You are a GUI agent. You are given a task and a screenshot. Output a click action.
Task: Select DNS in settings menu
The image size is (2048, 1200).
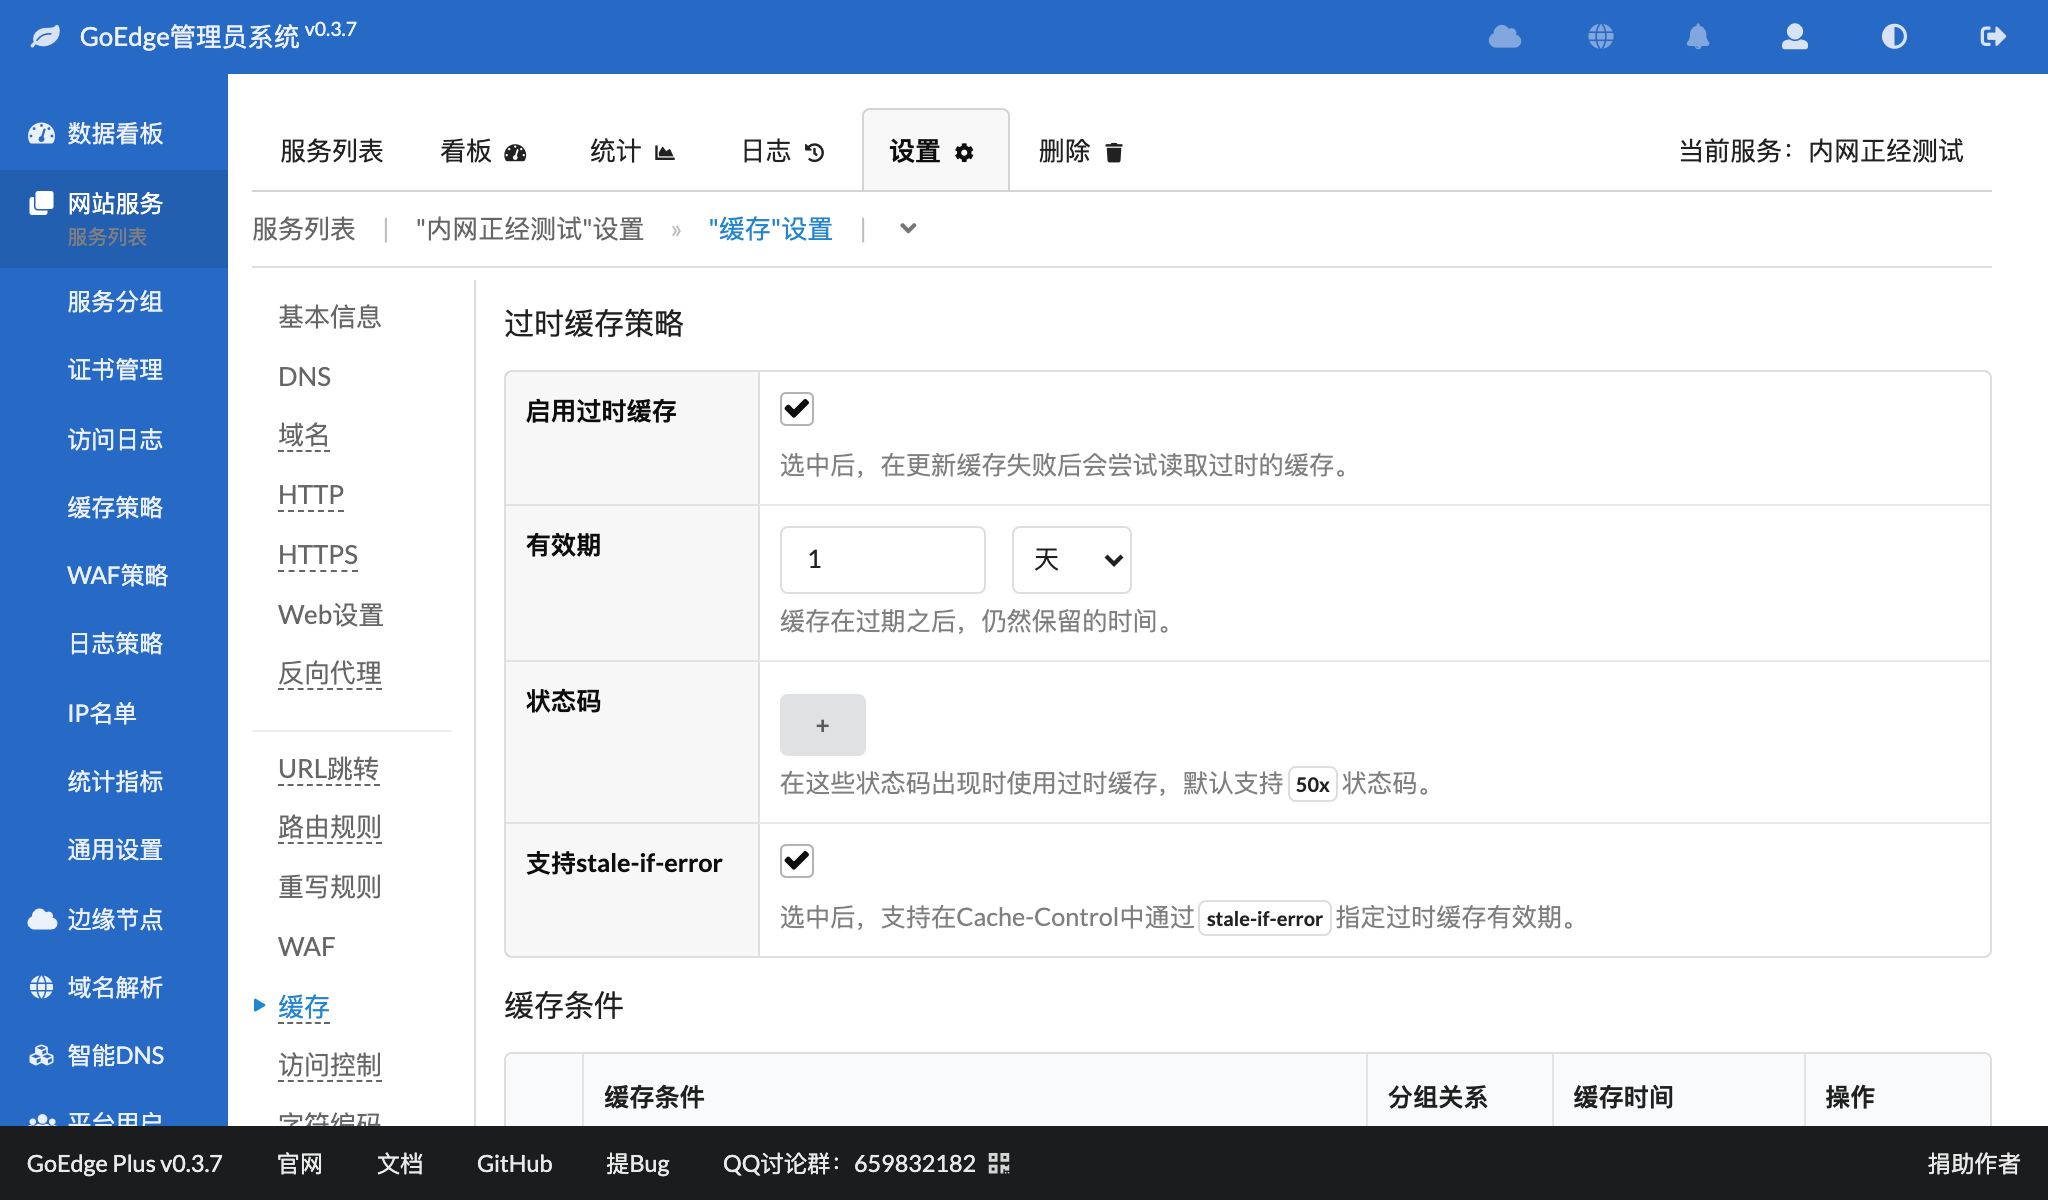(x=304, y=377)
